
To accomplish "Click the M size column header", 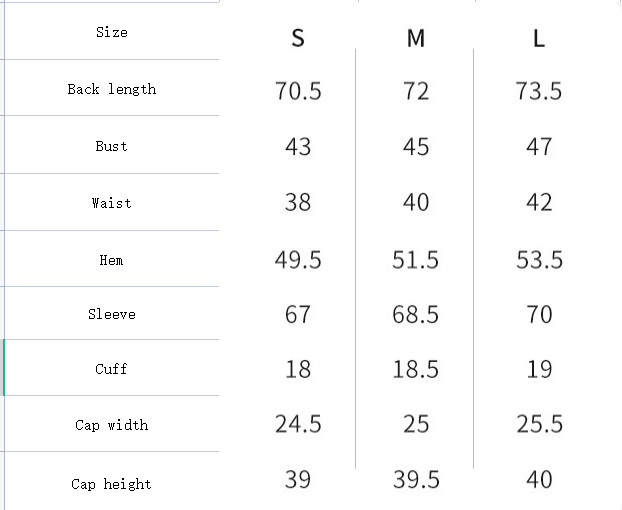I will click(416, 39).
